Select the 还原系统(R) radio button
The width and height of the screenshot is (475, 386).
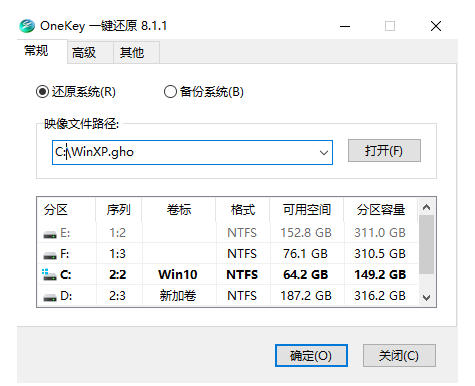pyautogui.click(x=42, y=91)
